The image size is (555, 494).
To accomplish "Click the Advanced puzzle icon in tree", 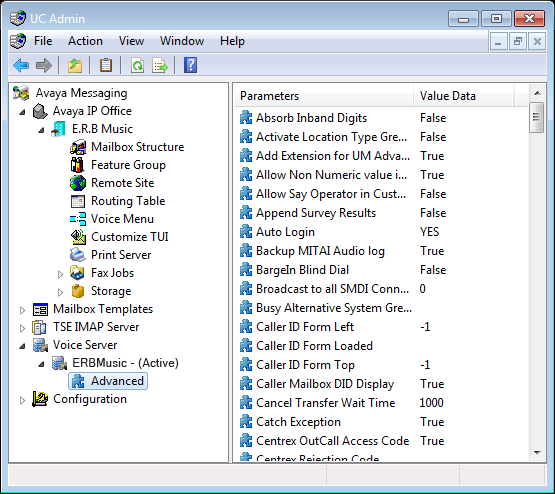I will [x=78, y=381].
